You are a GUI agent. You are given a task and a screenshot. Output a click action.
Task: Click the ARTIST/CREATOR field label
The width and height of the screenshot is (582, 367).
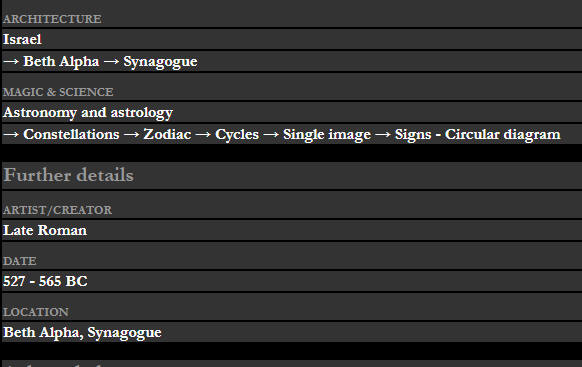pyautogui.click(x=58, y=210)
